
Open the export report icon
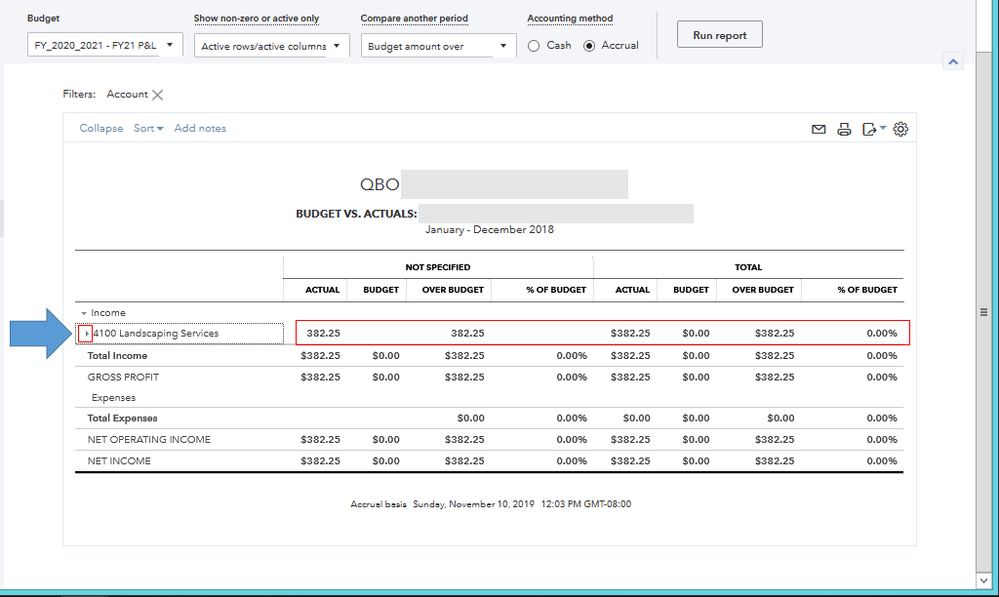869,129
